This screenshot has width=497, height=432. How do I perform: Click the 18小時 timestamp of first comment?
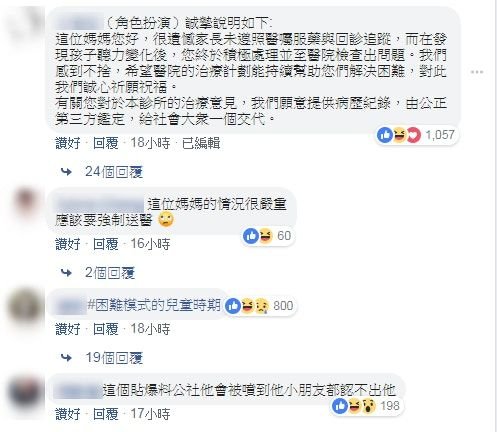pyautogui.click(x=150, y=143)
